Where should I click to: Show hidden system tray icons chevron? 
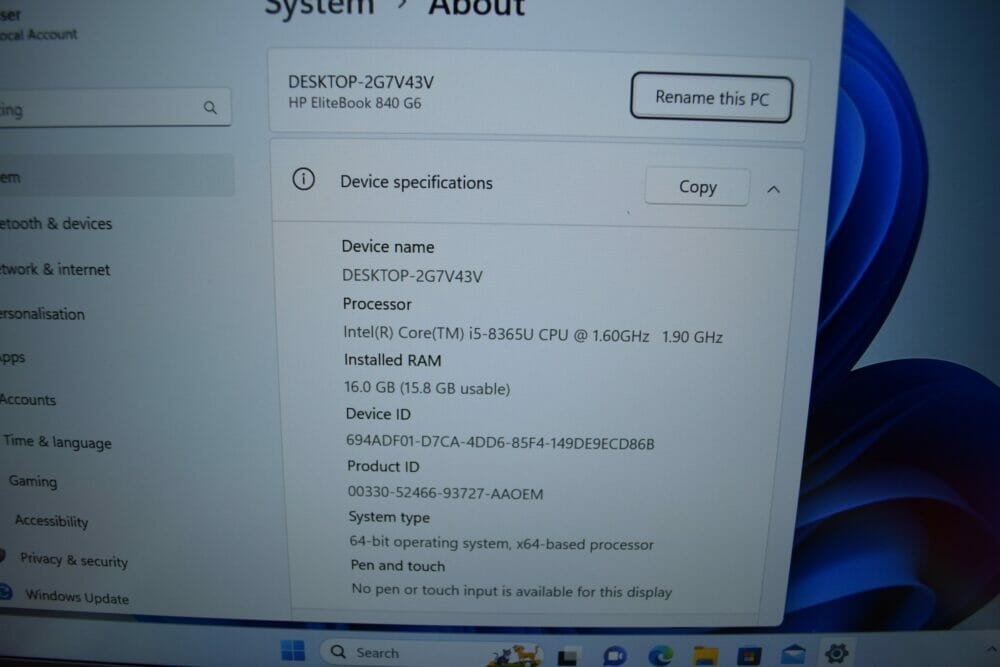point(991,649)
